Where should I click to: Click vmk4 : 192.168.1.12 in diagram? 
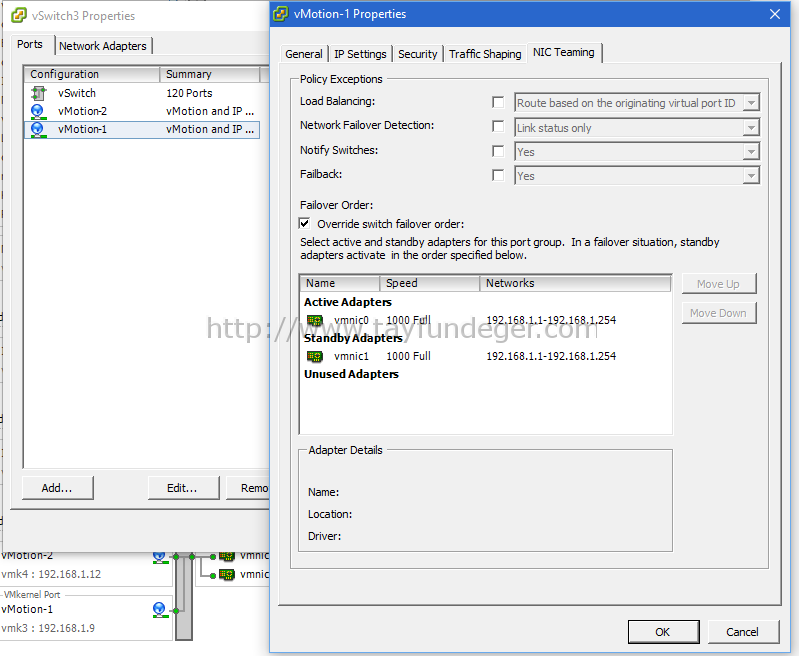click(51, 574)
